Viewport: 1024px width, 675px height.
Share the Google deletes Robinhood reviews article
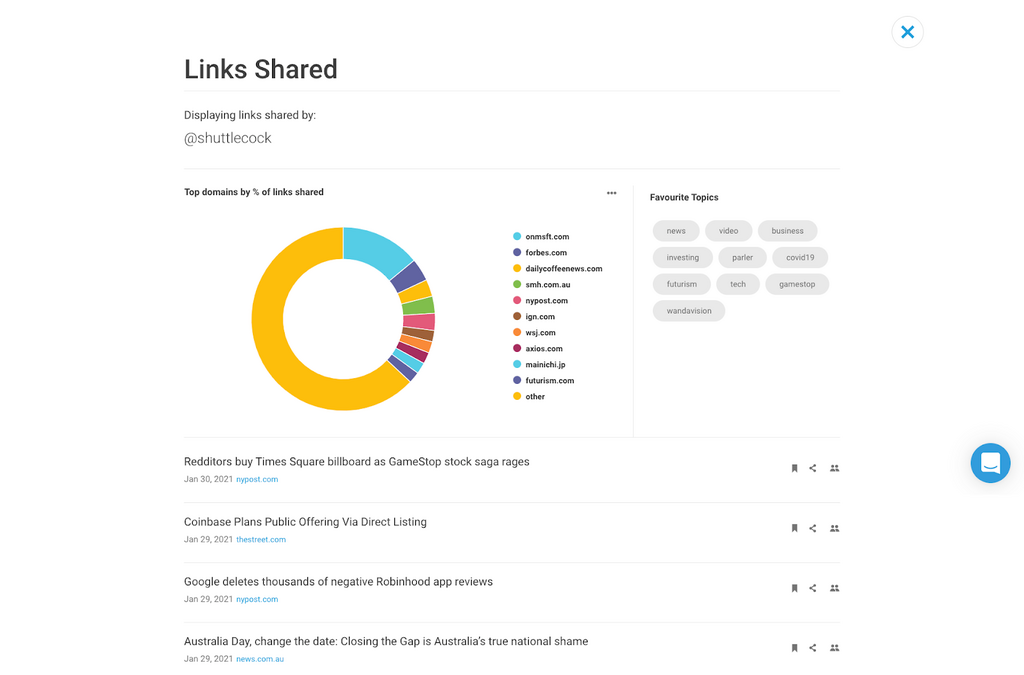[813, 588]
